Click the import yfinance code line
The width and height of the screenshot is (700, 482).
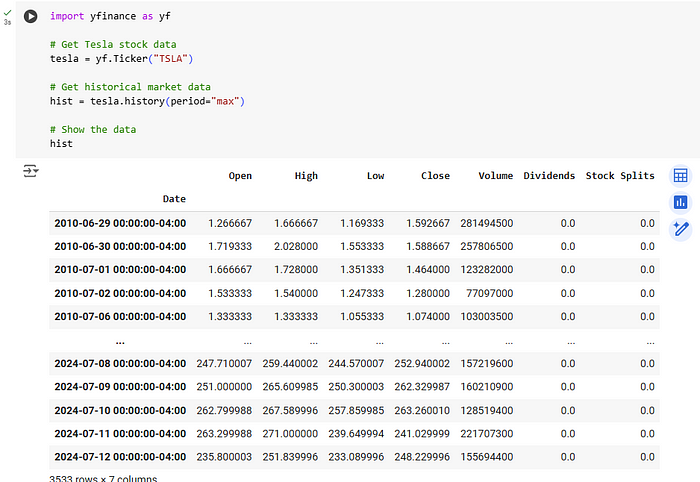(x=110, y=16)
